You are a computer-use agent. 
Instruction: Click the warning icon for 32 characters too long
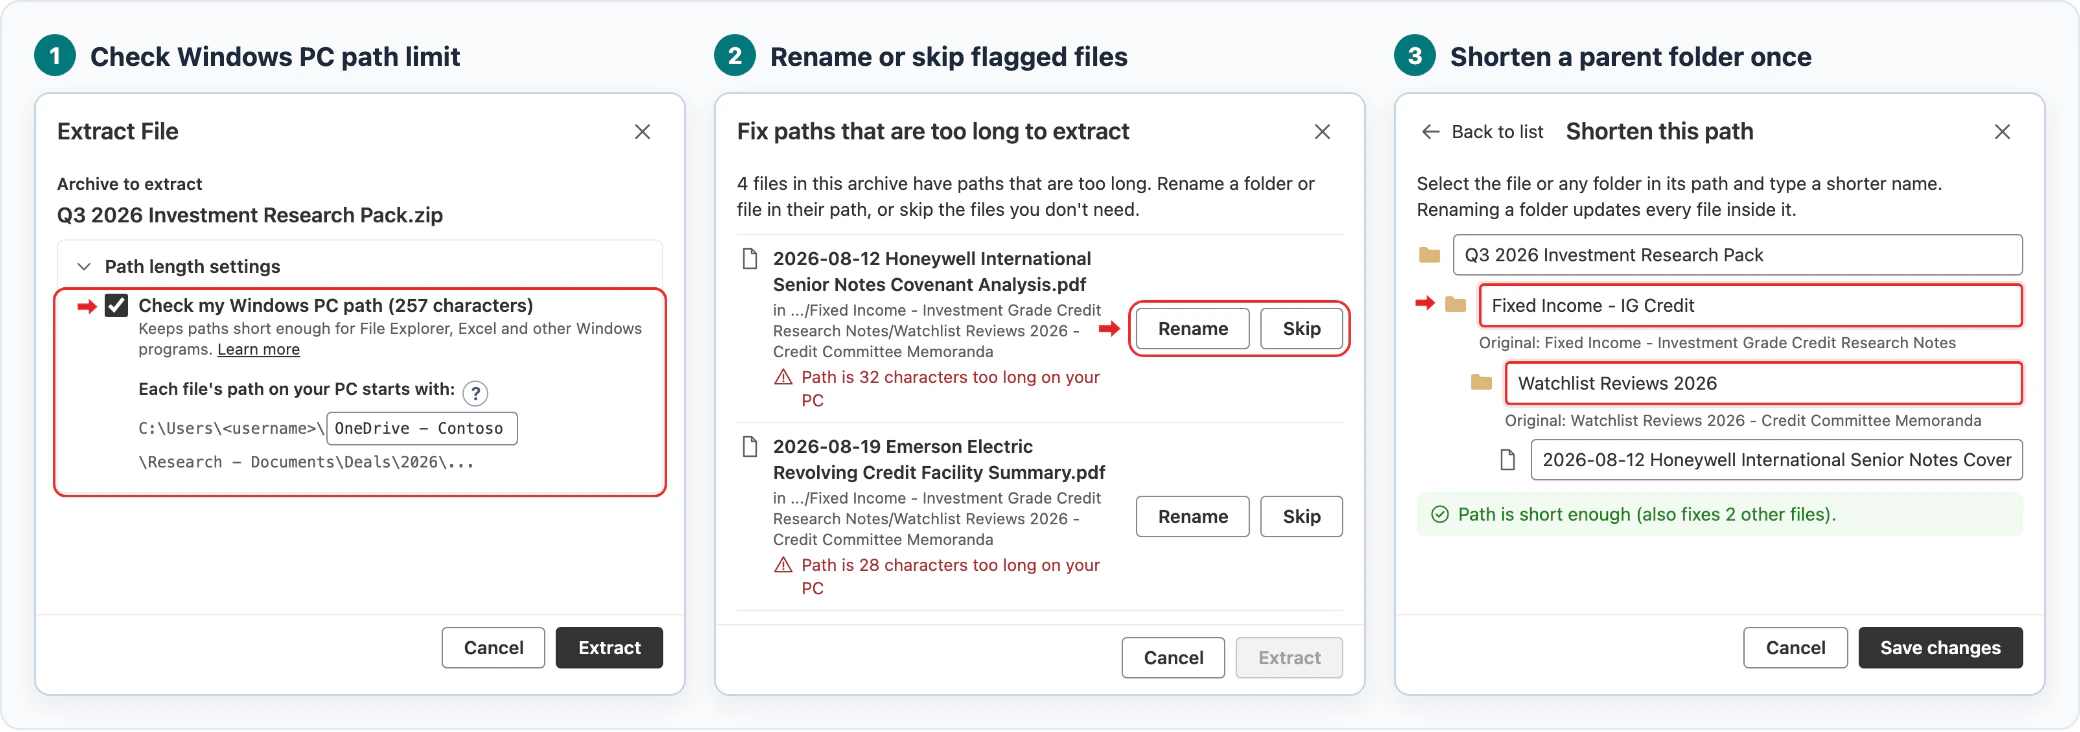[x=784, y=377]
